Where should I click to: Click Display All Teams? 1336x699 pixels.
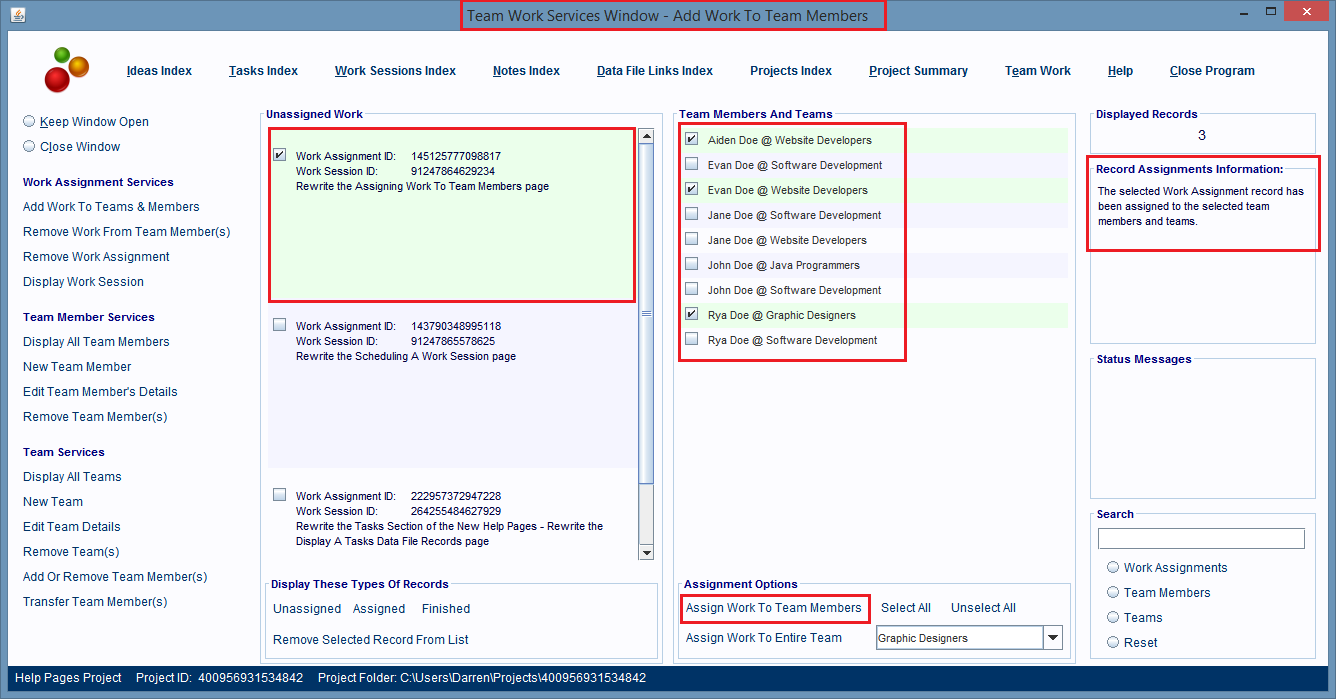pos(72,476)
